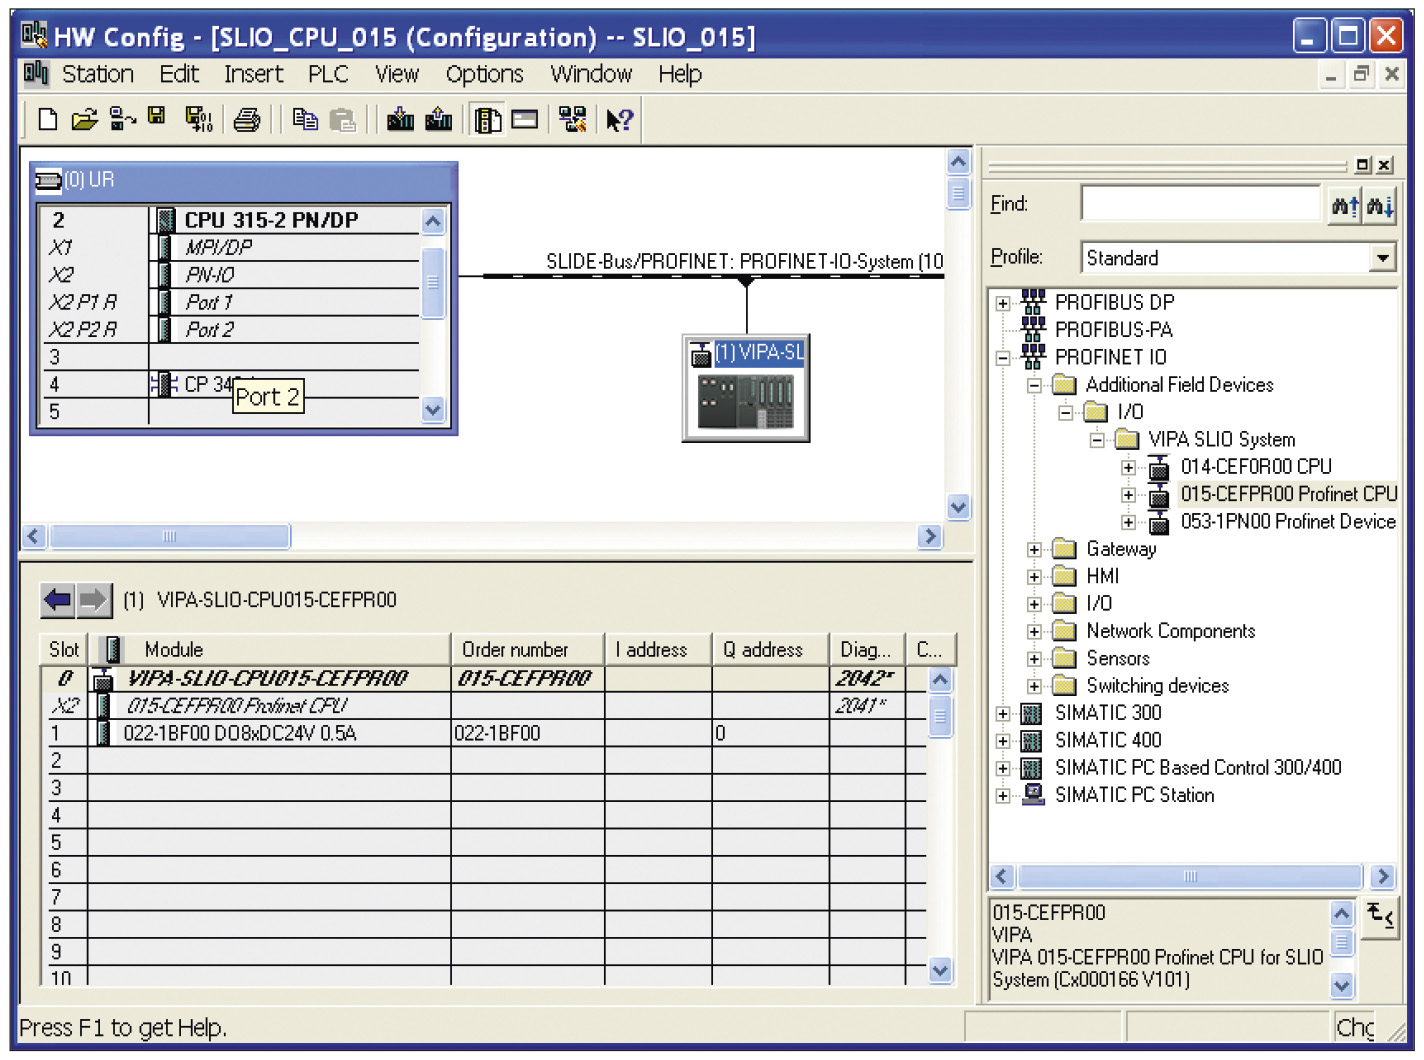Click the HW Config title bar app icon

pyautogui.click(x=34, y=36)
